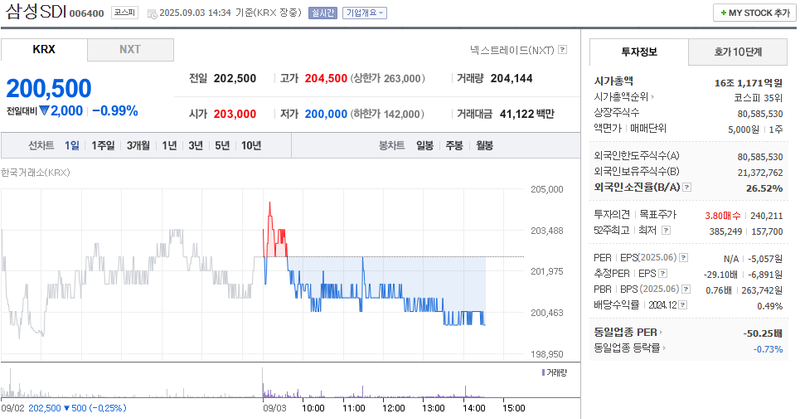The image size is (800, 419).
Task: Click the 거래대금 value 41,122 백만
Action: coord(527,114)
